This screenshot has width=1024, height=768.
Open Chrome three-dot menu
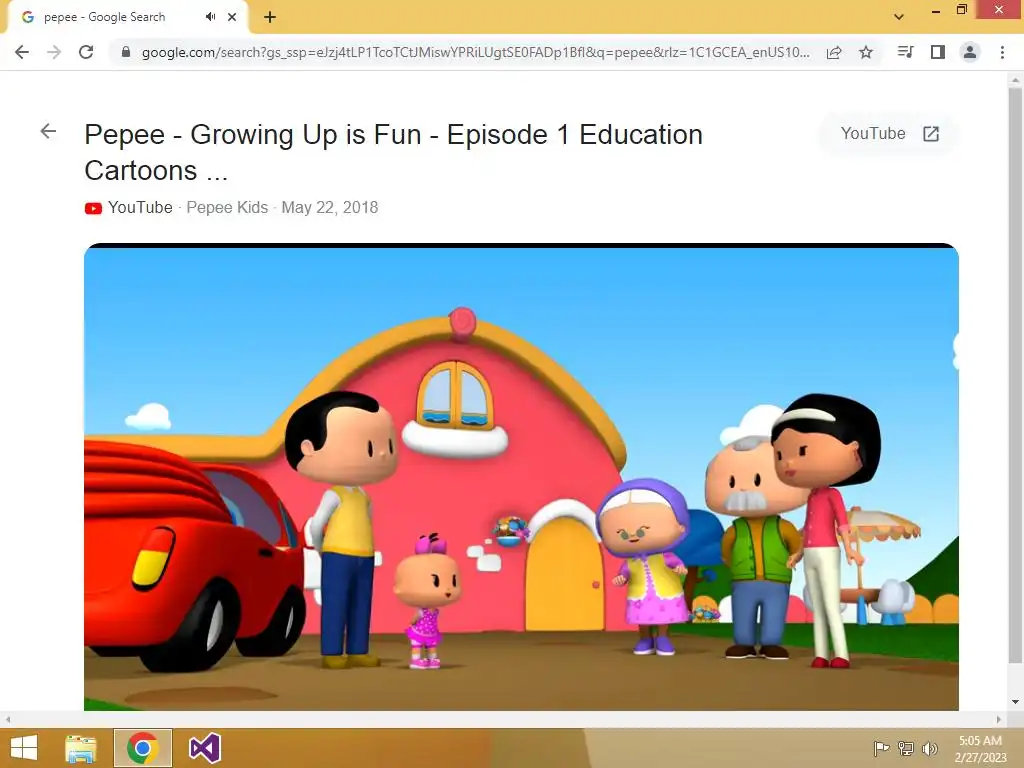(x=1002, y=52)
